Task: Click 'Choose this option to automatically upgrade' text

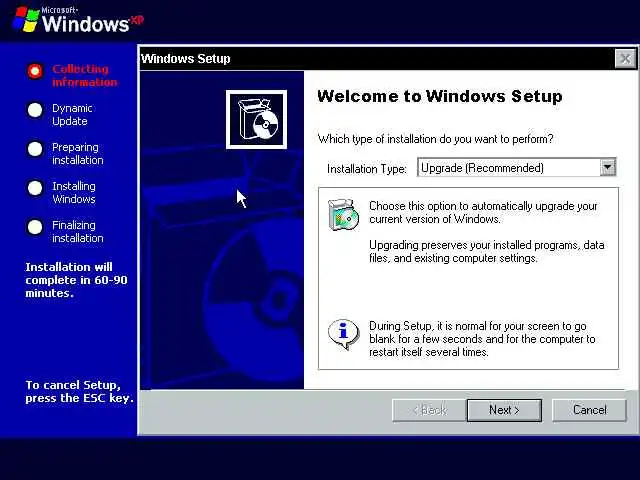Action: point(483,213)
